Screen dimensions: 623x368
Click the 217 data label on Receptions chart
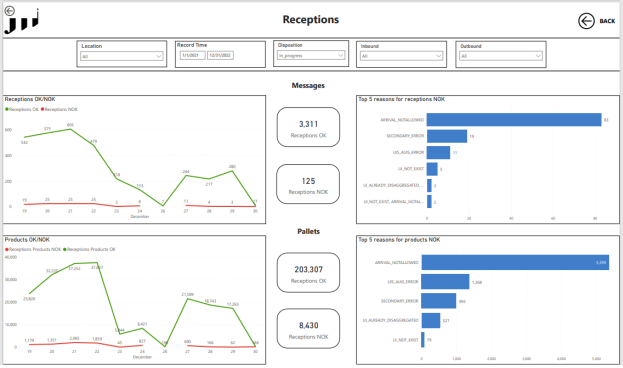pos(209,184)
